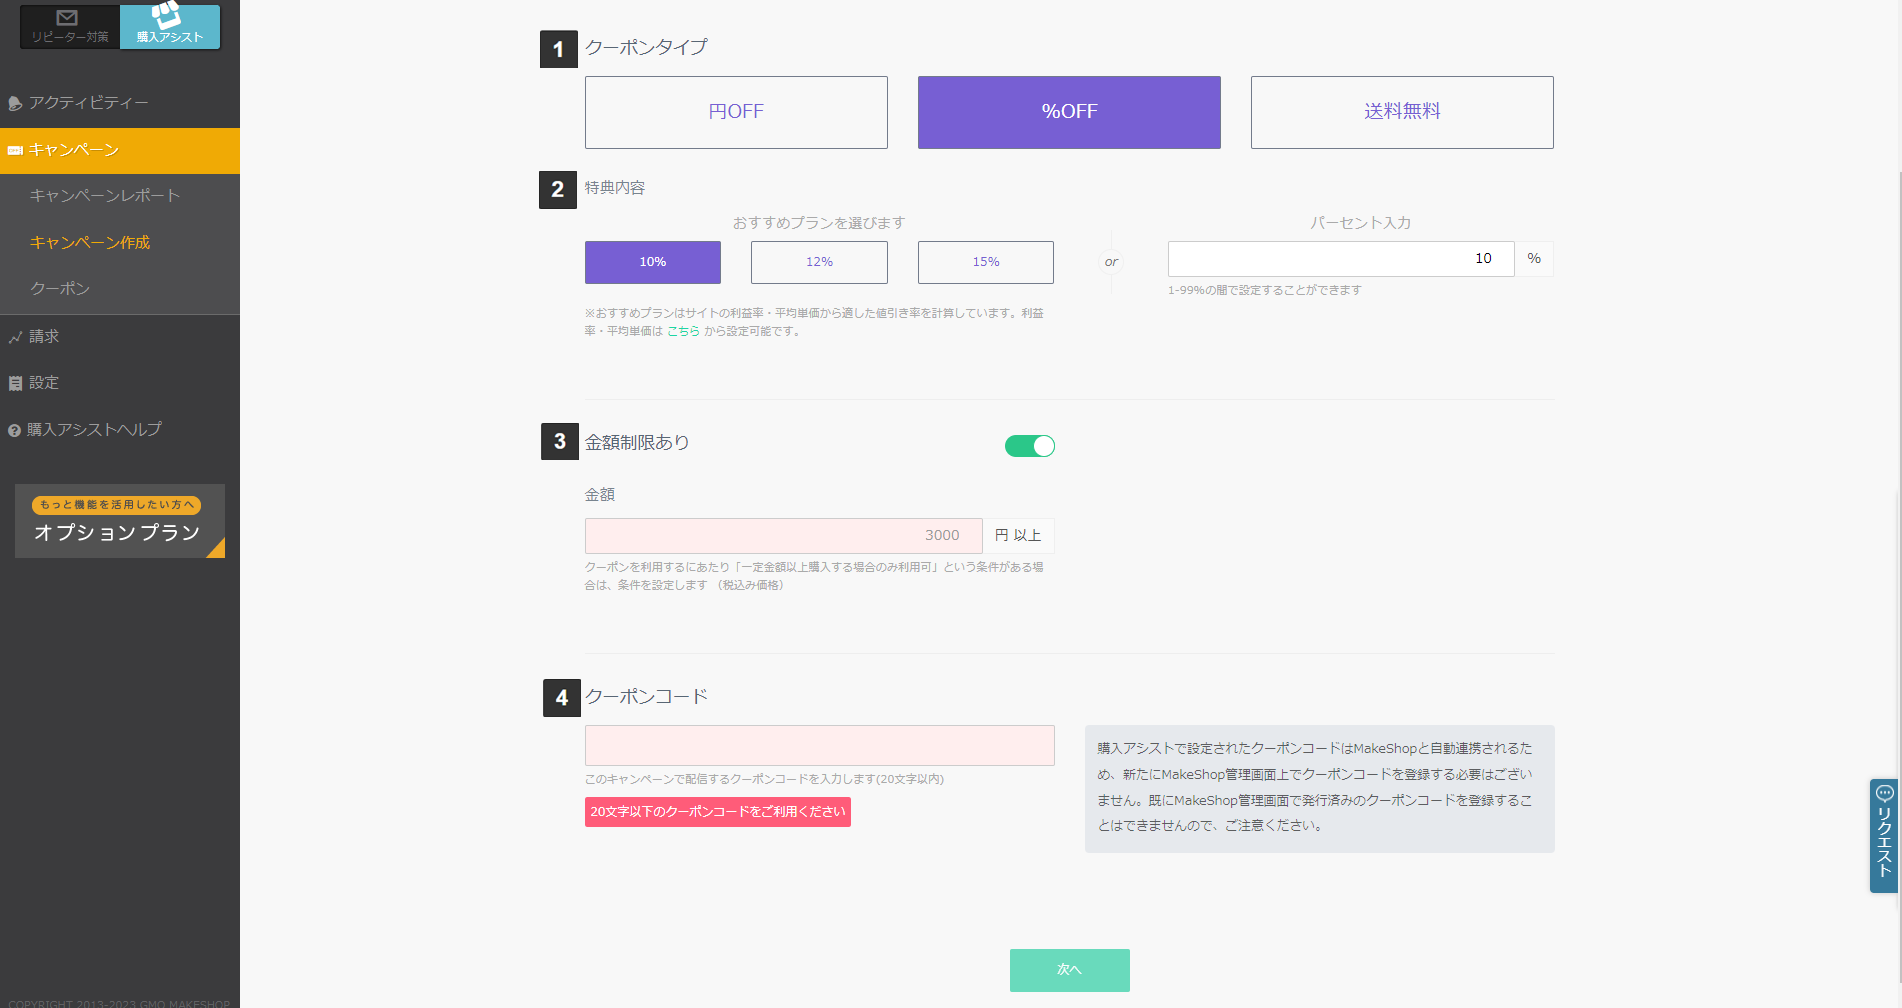Switch to the 購入アシスト tab
1902x1008 pixels.
click(x=170, y=26)
